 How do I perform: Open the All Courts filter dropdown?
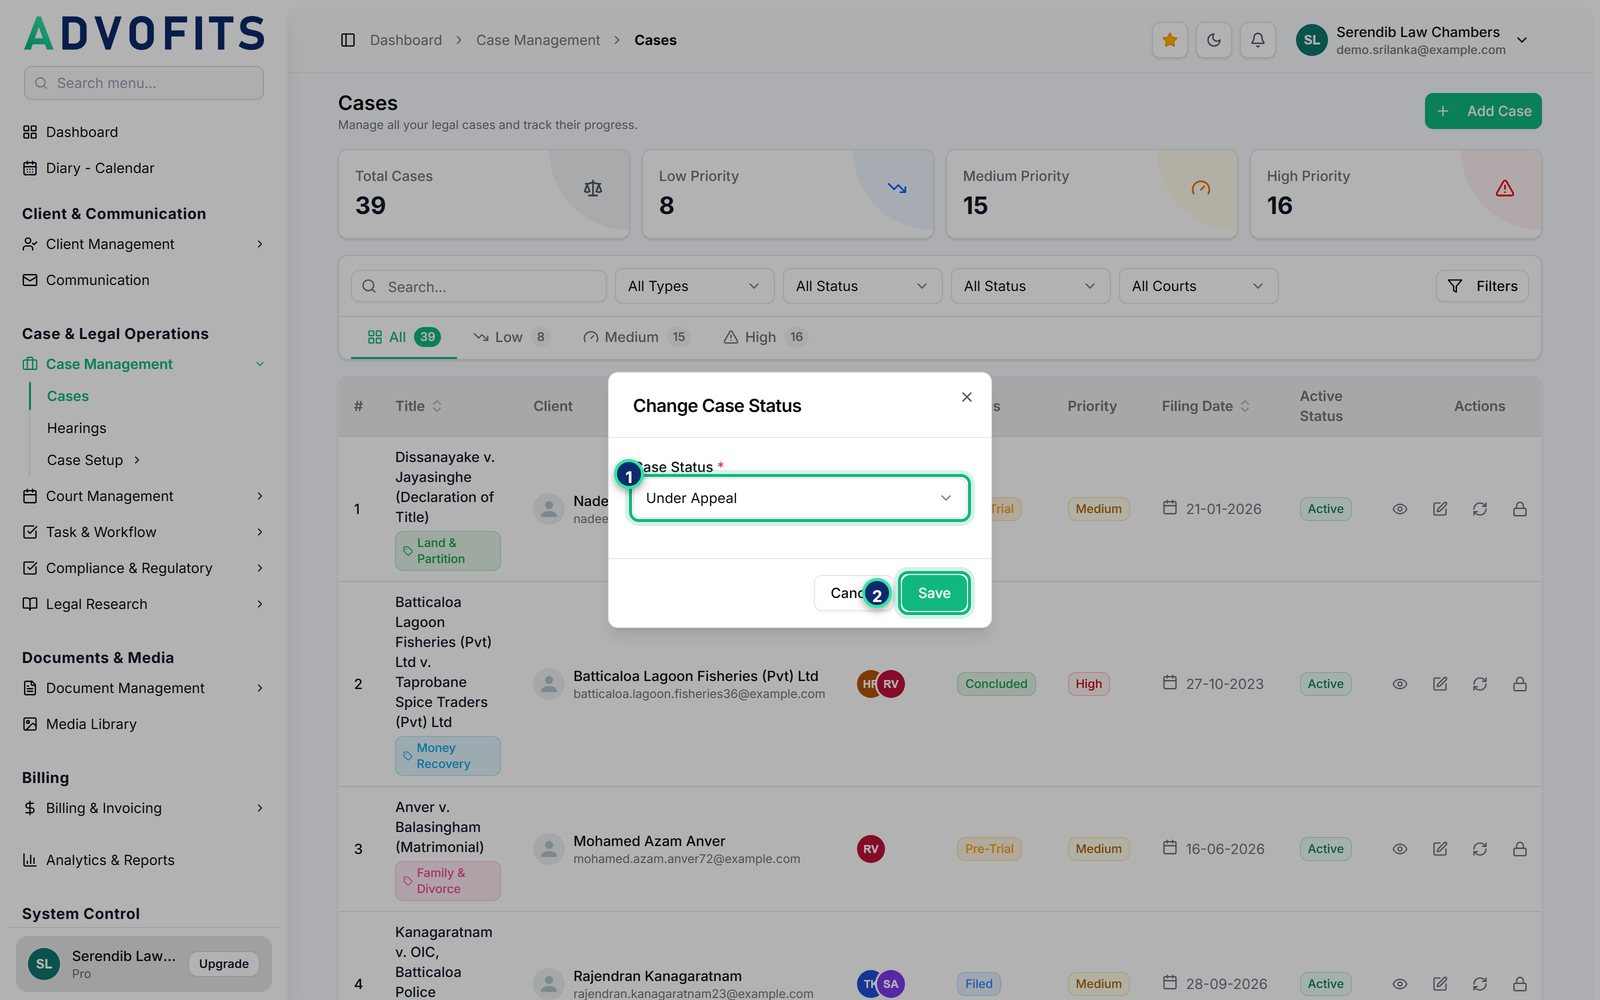pos(1198,286)
